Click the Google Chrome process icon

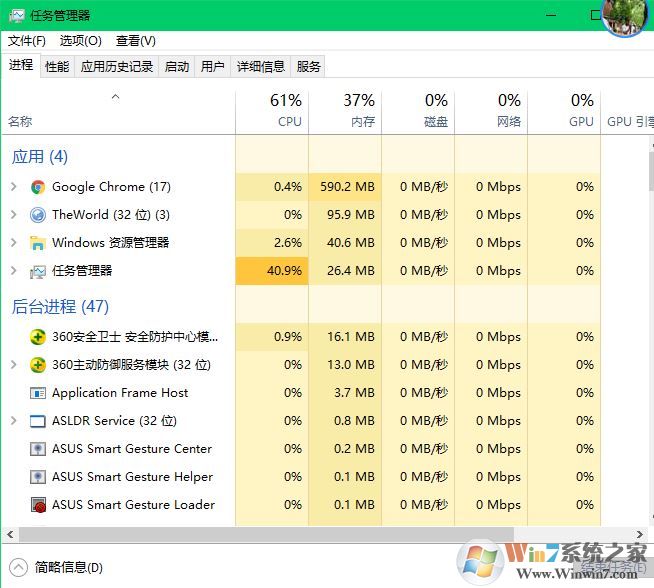38,187
